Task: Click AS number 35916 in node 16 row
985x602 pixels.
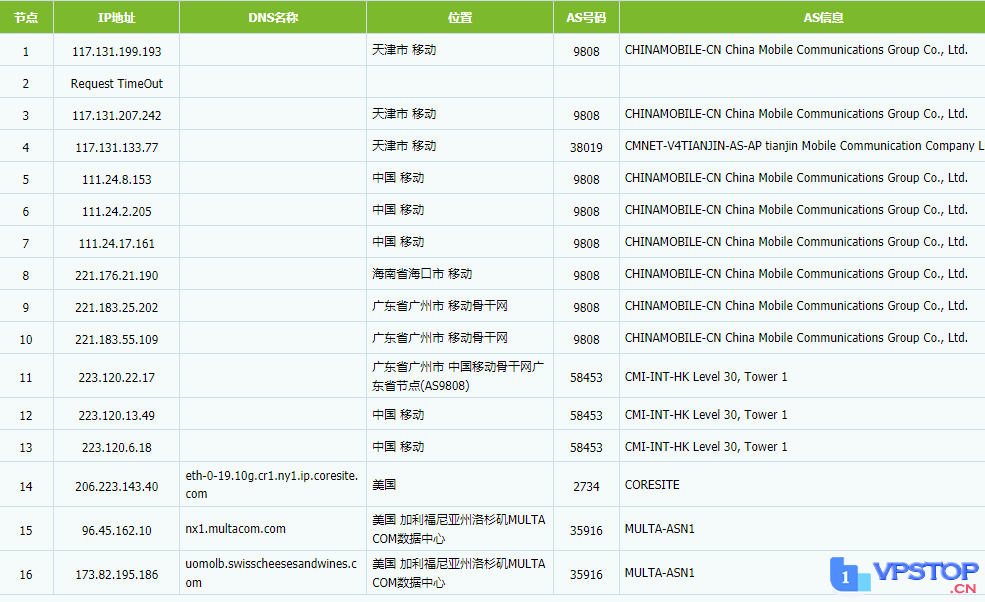Action: [x=586, y=575]
